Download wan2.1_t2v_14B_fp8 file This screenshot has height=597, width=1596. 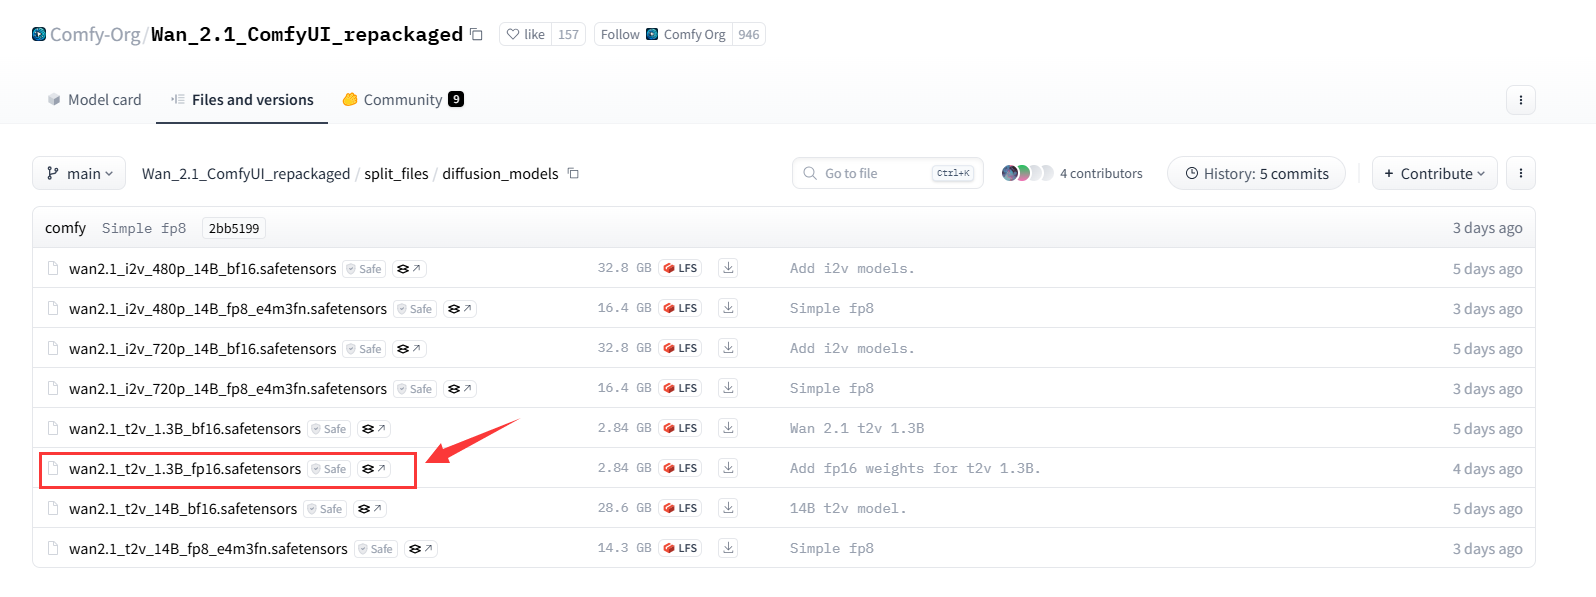coord(728,548)
